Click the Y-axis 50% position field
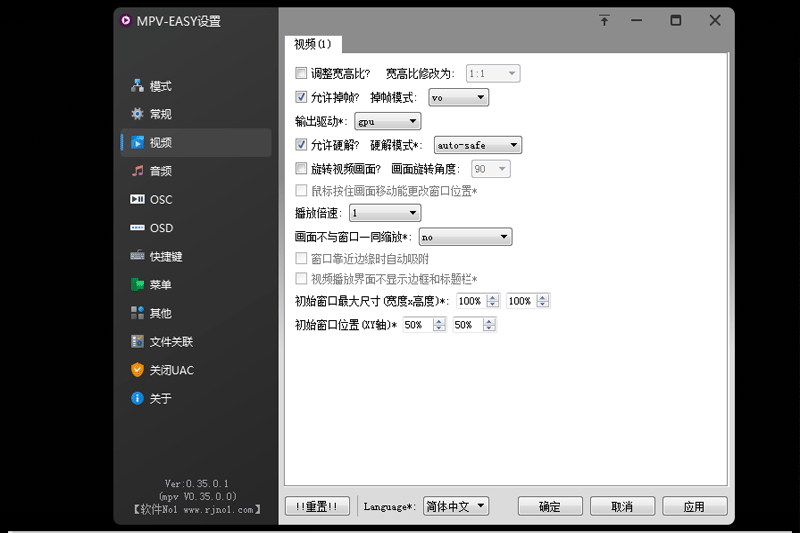The image size is (800, 533). [468, 325]
